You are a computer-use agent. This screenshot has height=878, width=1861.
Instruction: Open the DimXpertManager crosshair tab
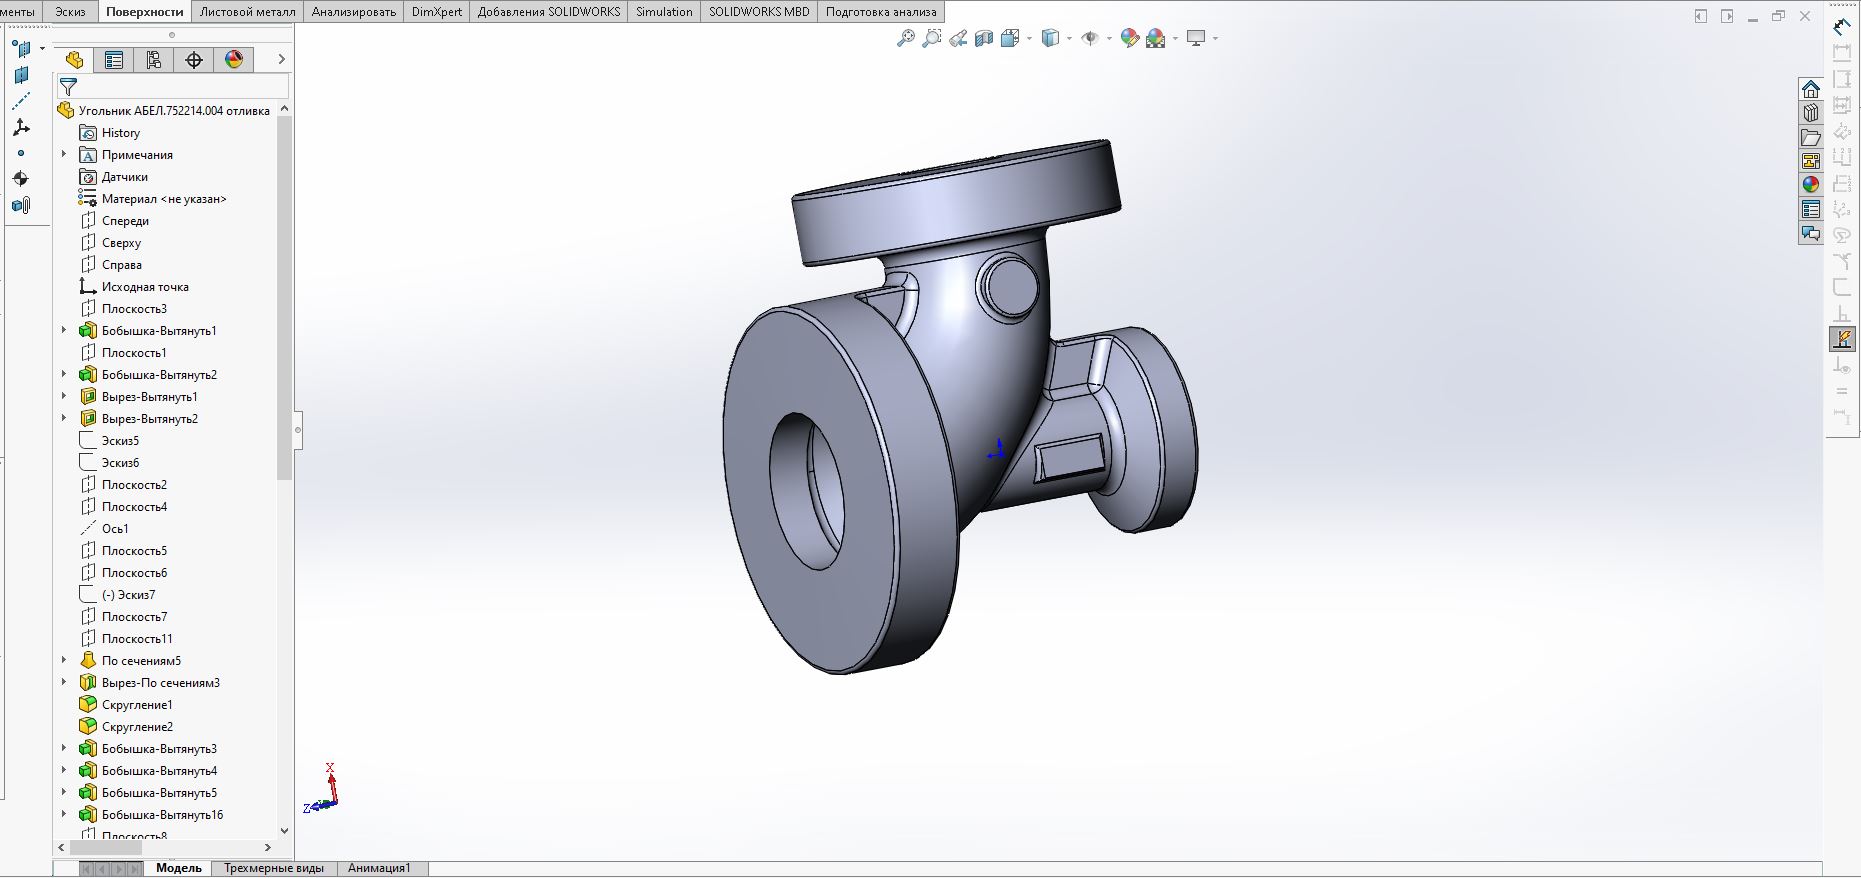(194, 60)
